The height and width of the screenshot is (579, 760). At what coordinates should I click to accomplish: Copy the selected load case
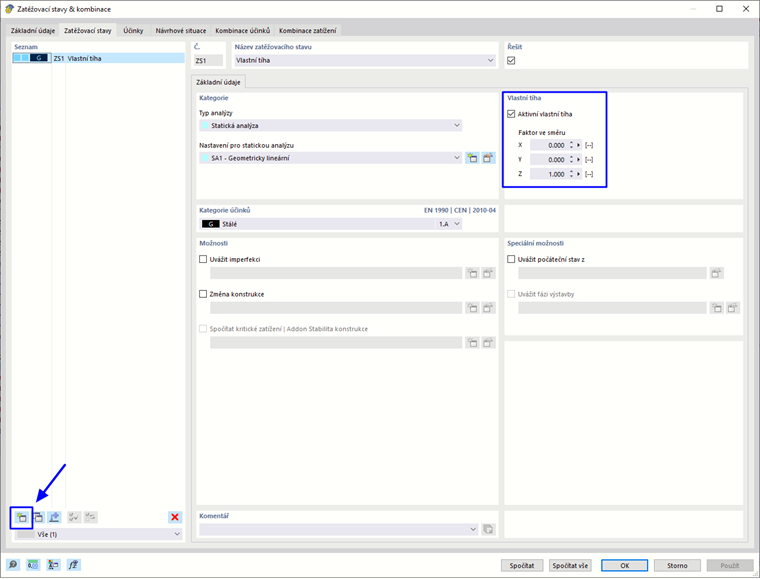point(38,517)
